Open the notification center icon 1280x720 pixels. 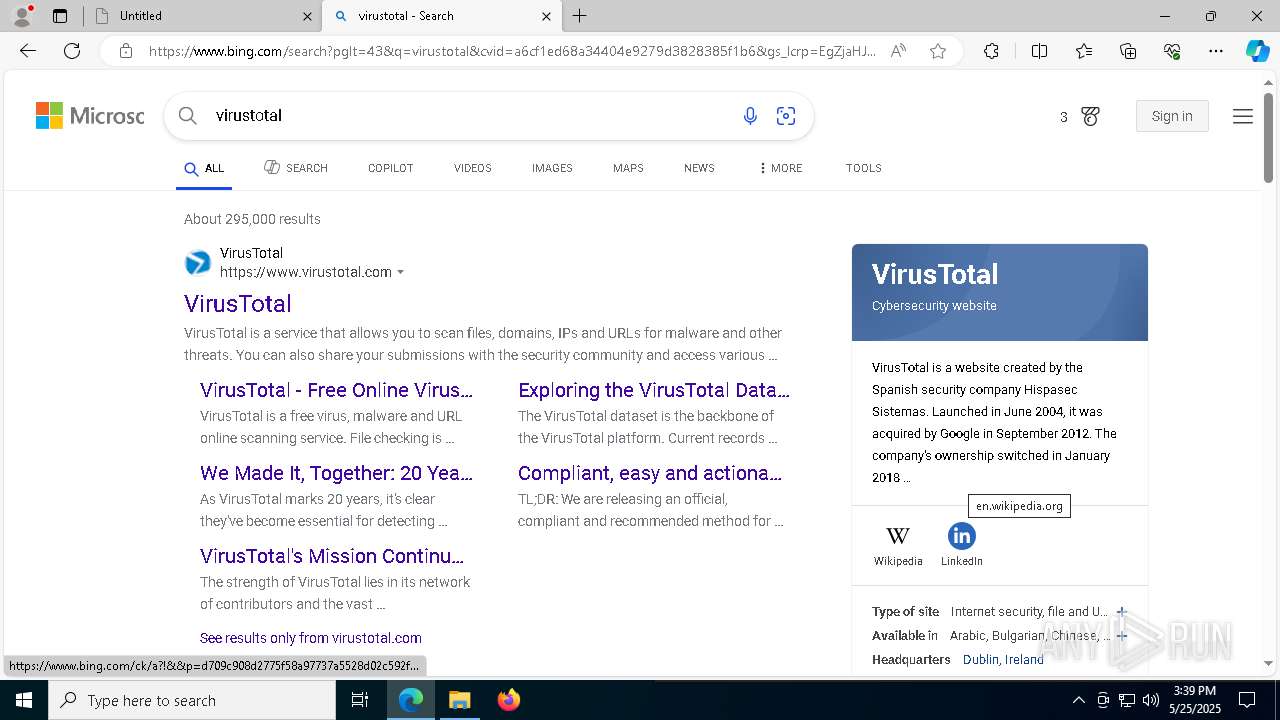[x=1247, y=700]
